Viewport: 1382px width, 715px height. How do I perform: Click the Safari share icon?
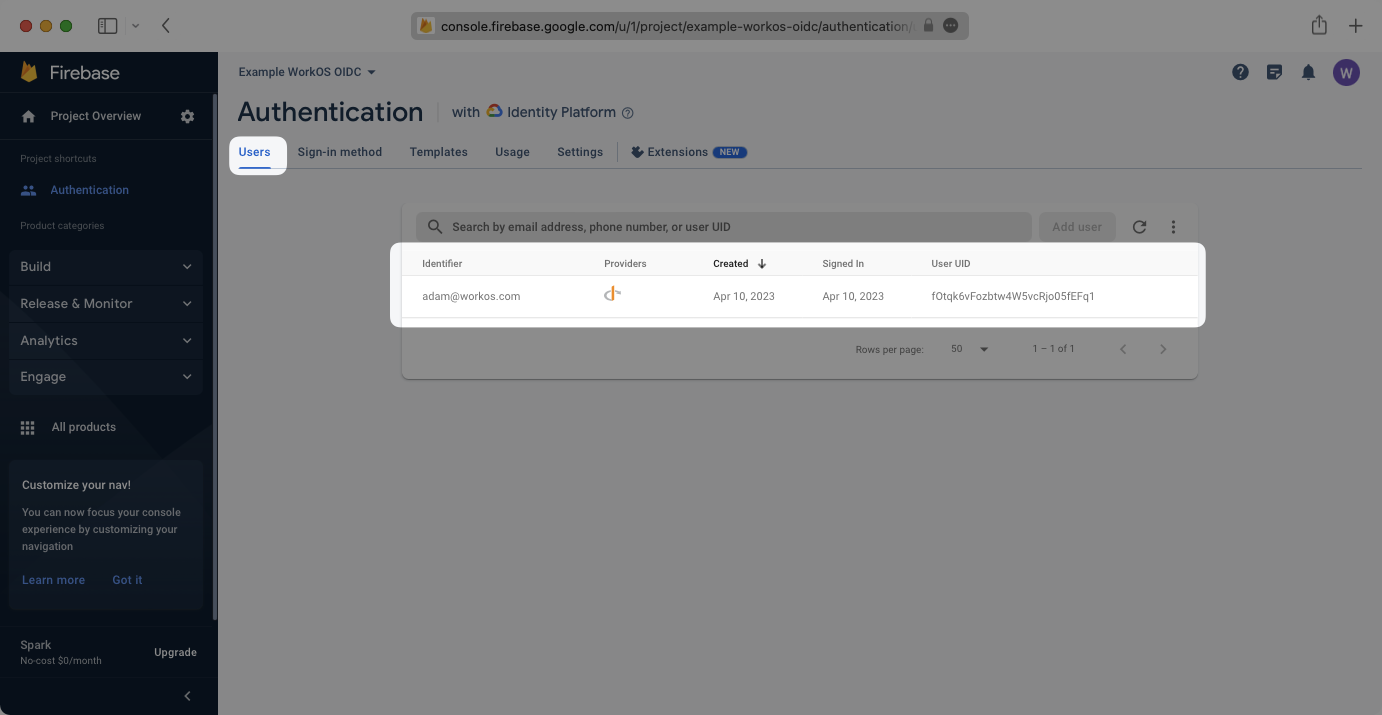point(1319,26)
